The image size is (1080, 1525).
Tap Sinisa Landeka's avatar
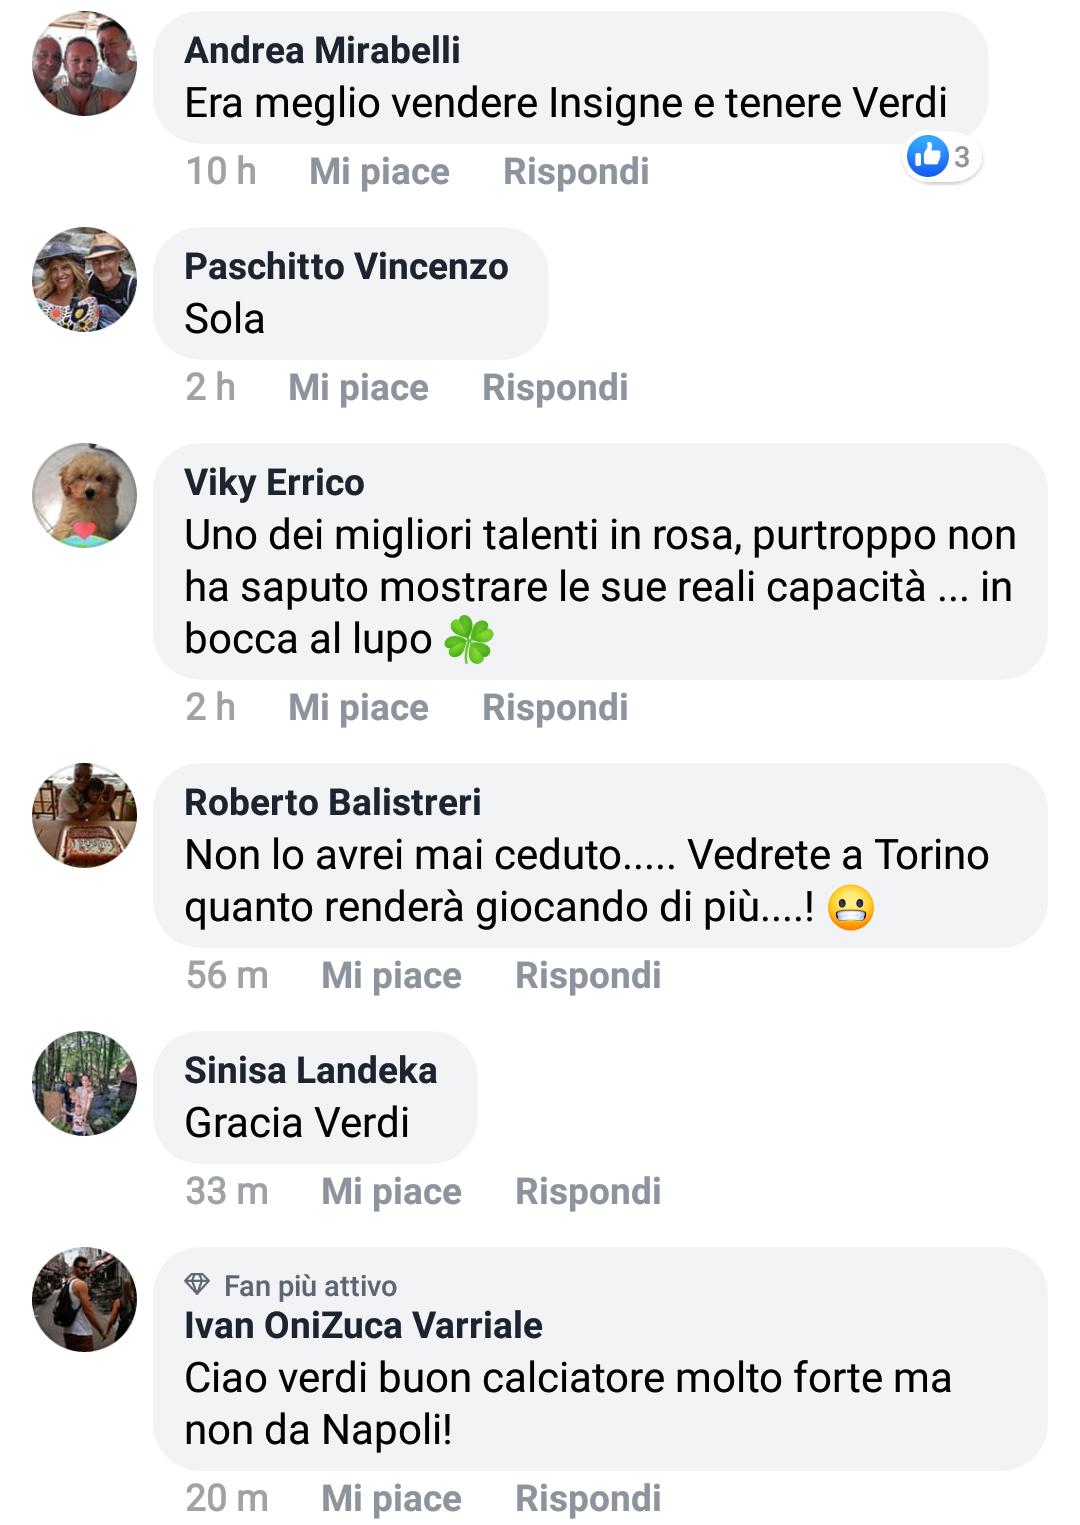pos(84,1084)
